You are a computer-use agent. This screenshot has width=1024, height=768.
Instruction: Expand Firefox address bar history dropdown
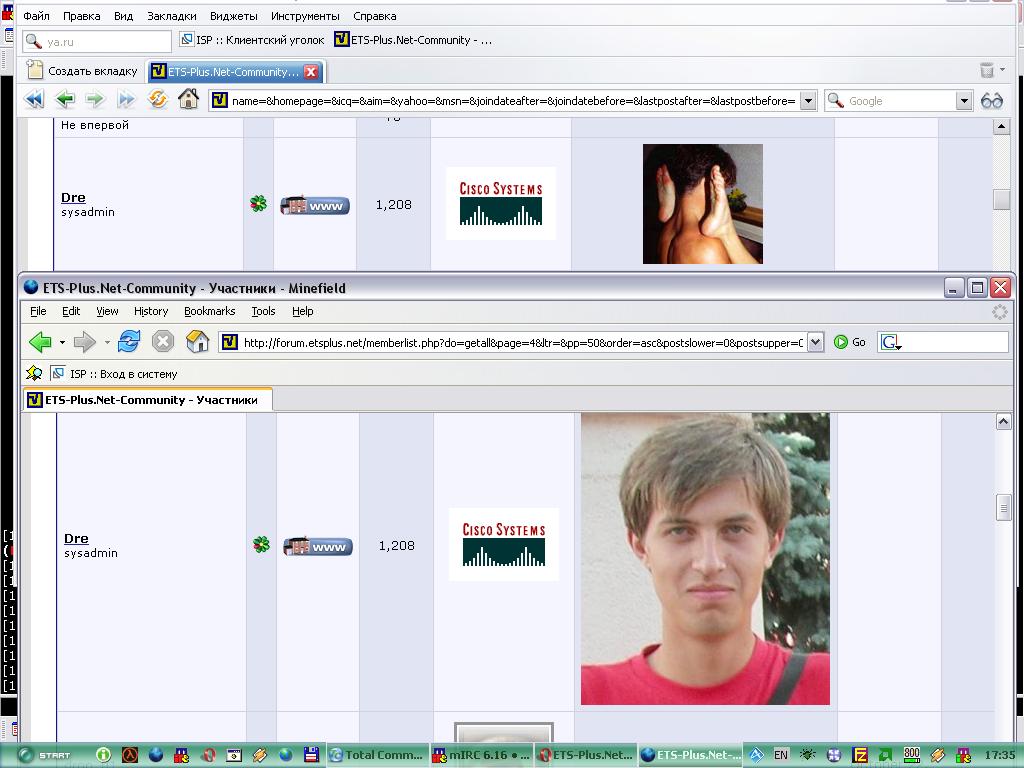click(x=815, y=342)
